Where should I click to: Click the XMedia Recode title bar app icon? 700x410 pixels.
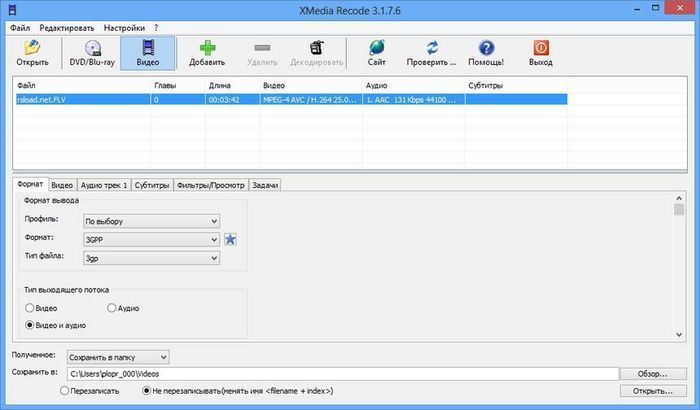tap(12, 9)
